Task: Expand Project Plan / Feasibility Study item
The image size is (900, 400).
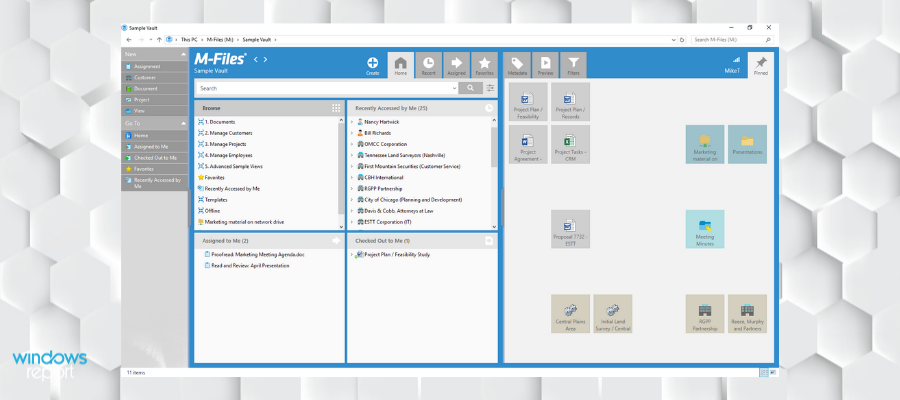Action: click(x=352, y=254)
